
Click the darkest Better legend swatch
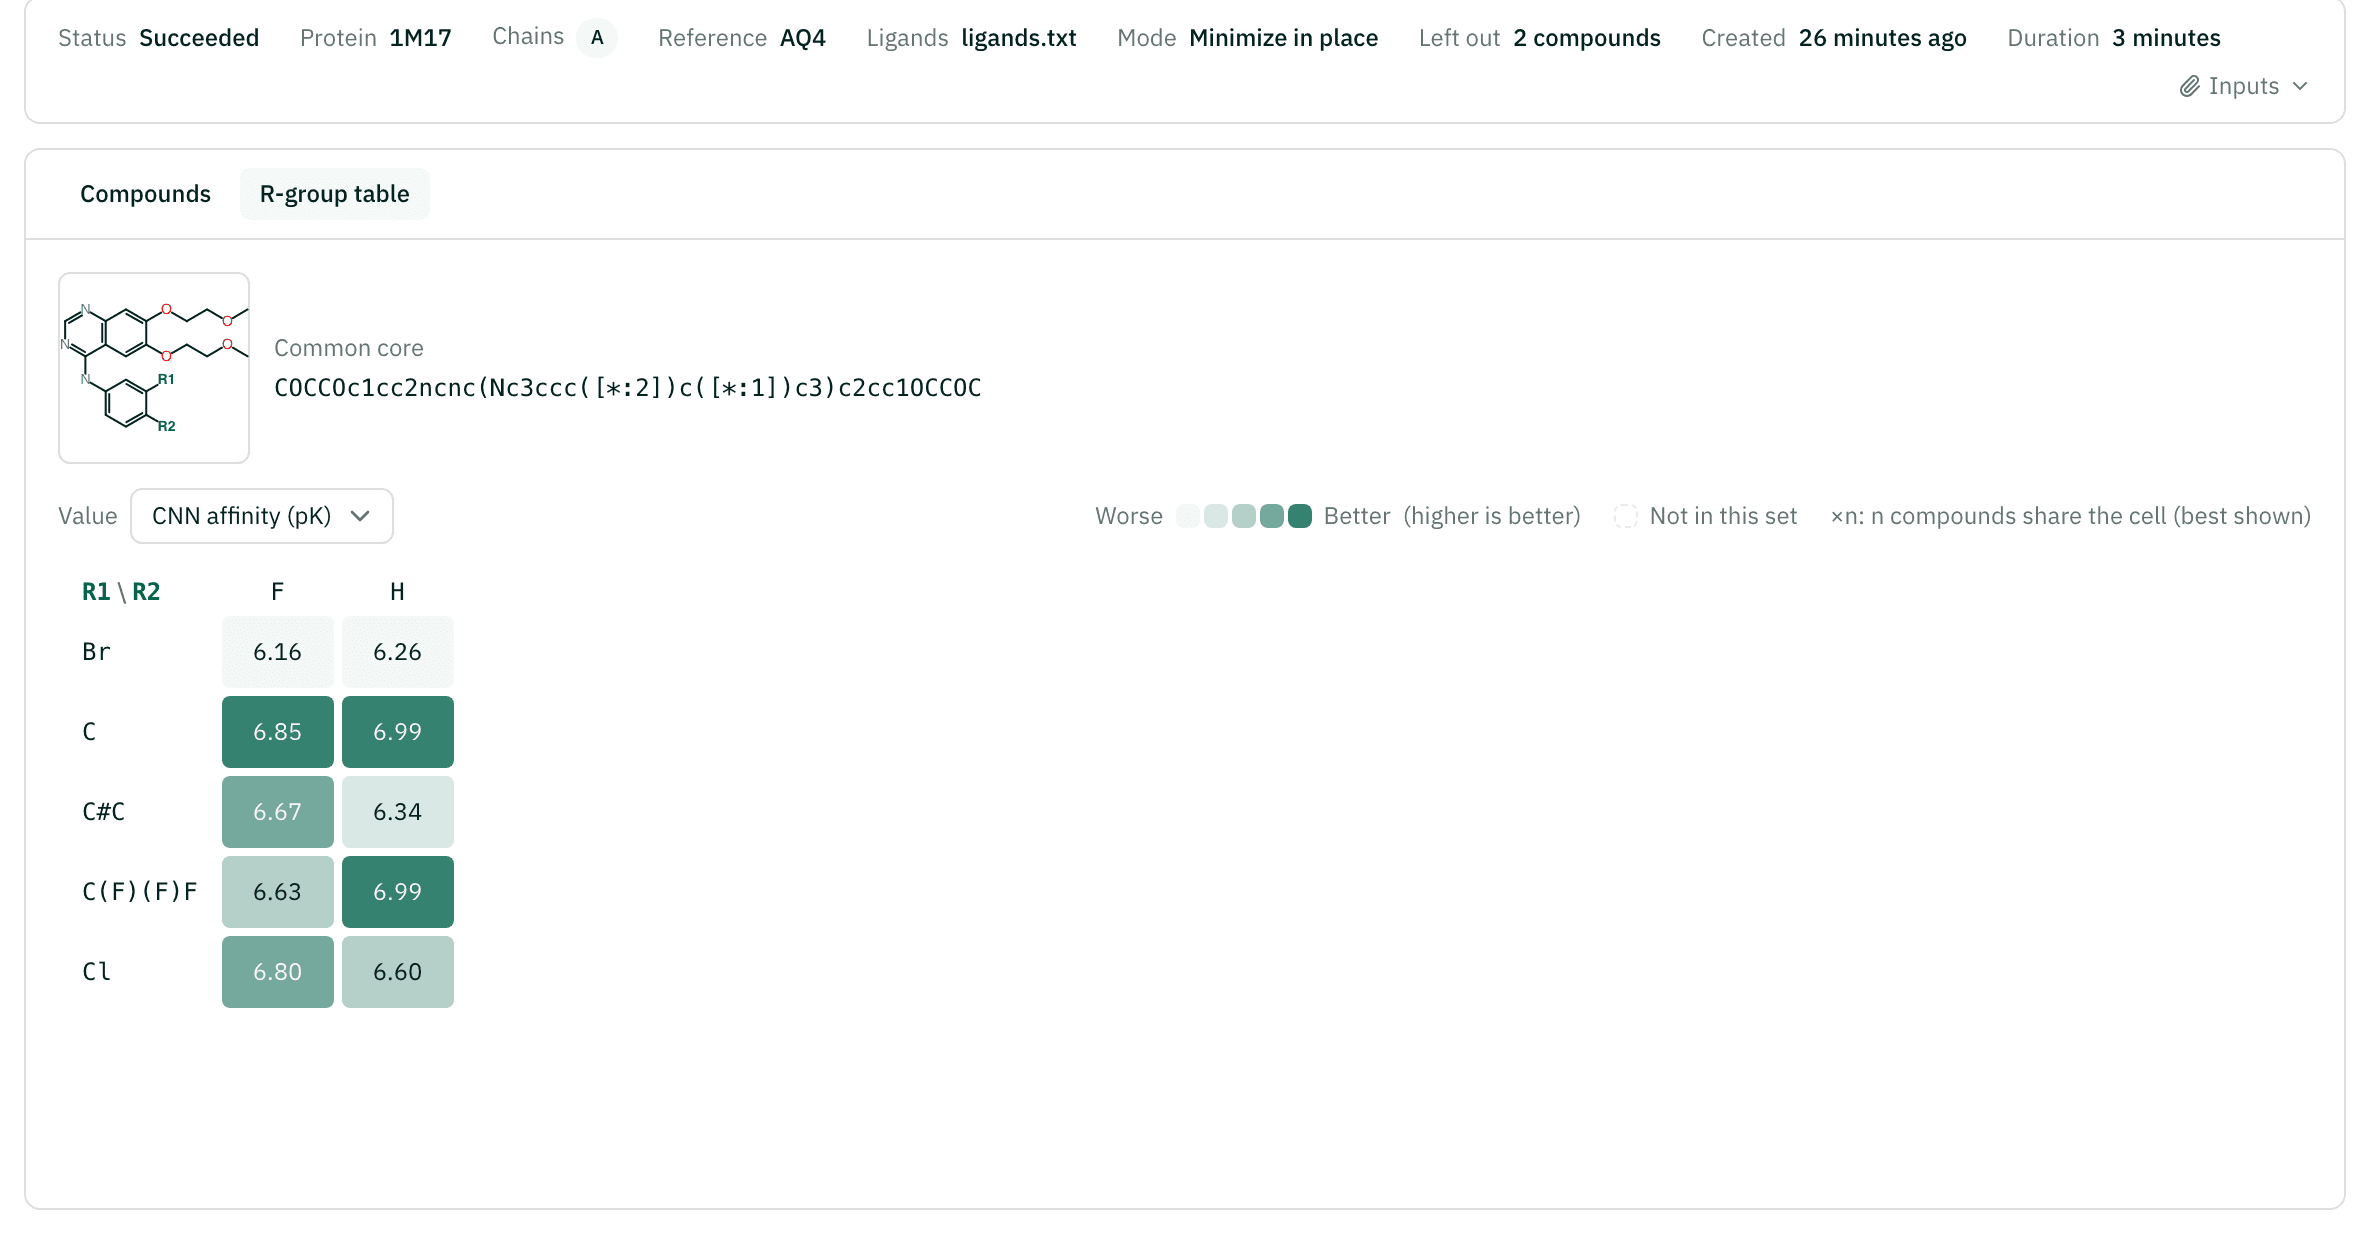coord(1300,516)
